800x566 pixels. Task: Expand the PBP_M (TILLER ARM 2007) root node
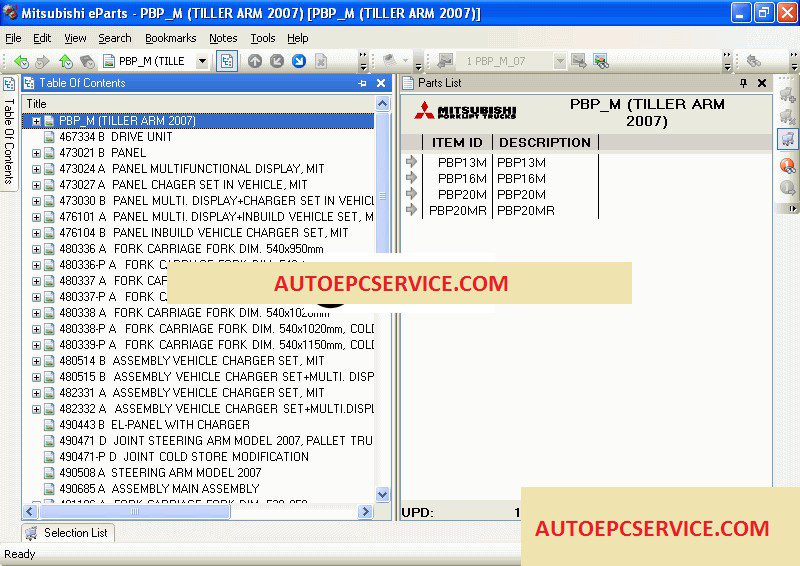[x=36, y=121]
